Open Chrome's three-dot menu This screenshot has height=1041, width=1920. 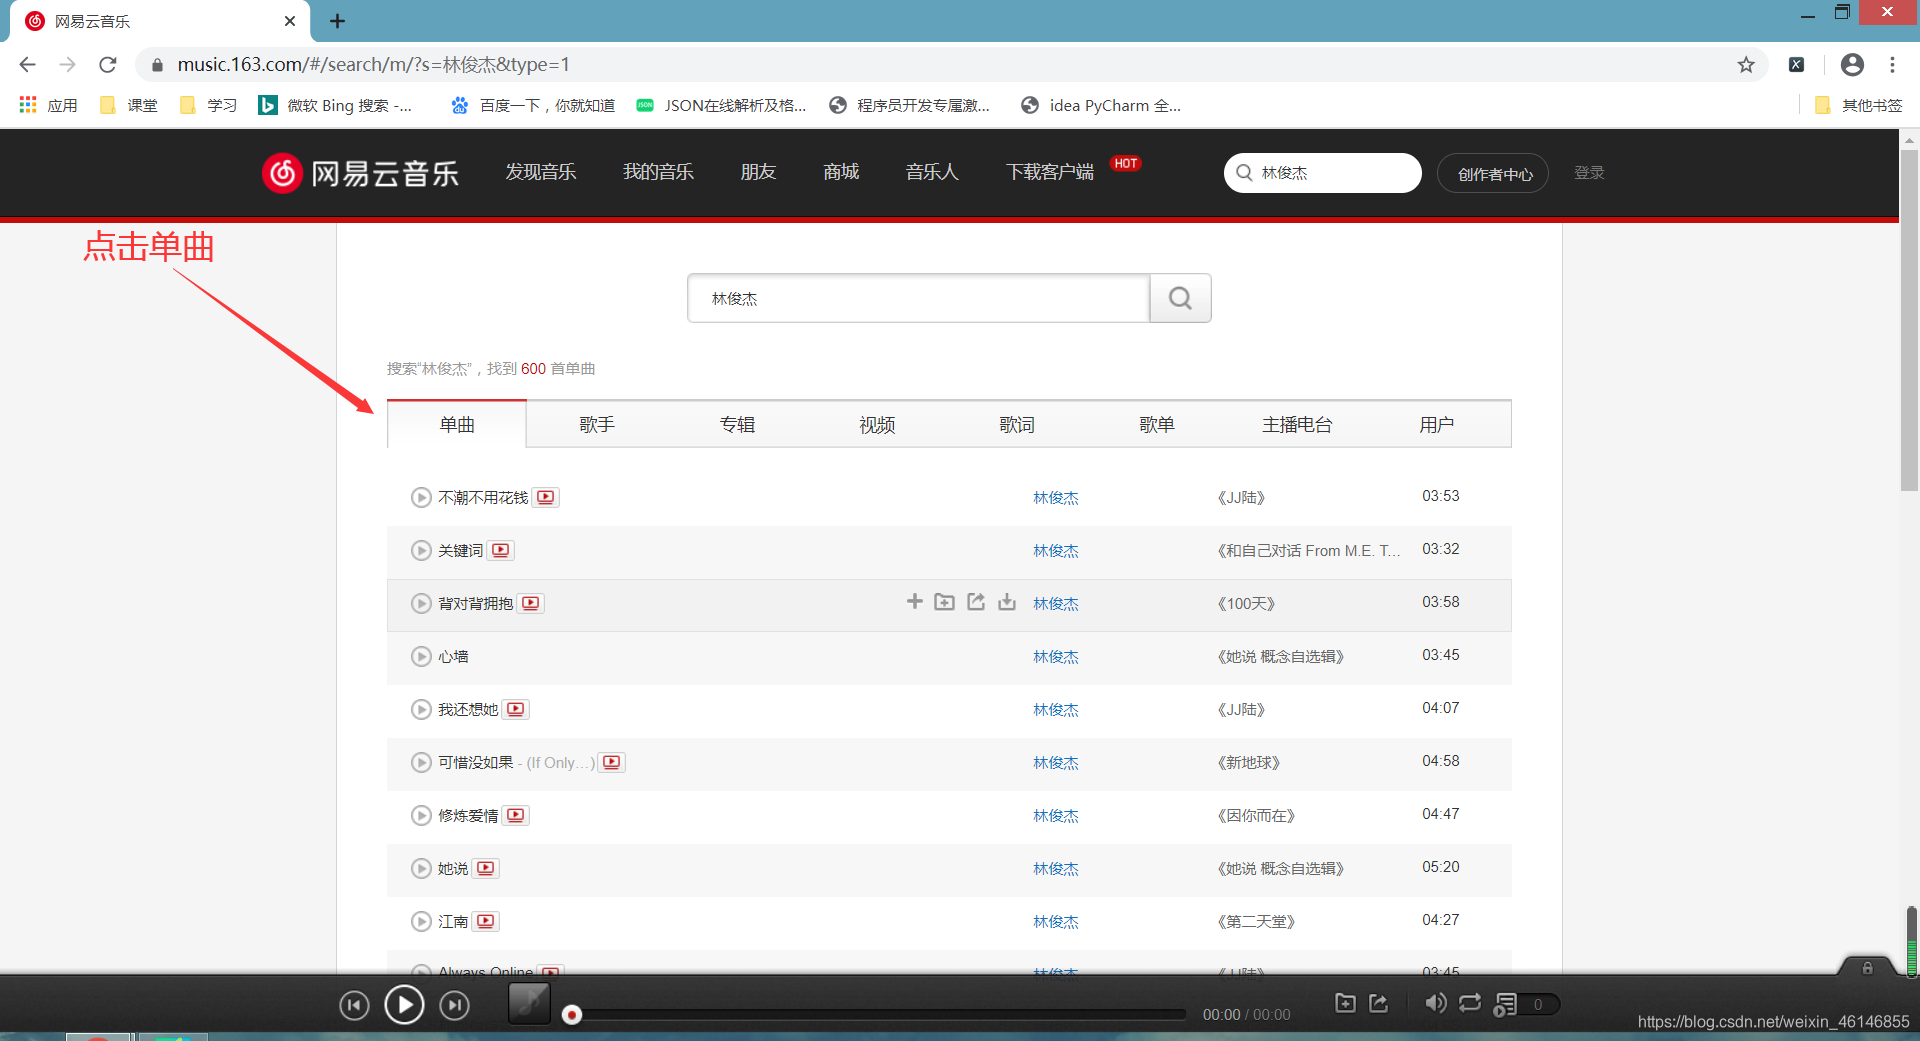click(x=1892, y=65)
